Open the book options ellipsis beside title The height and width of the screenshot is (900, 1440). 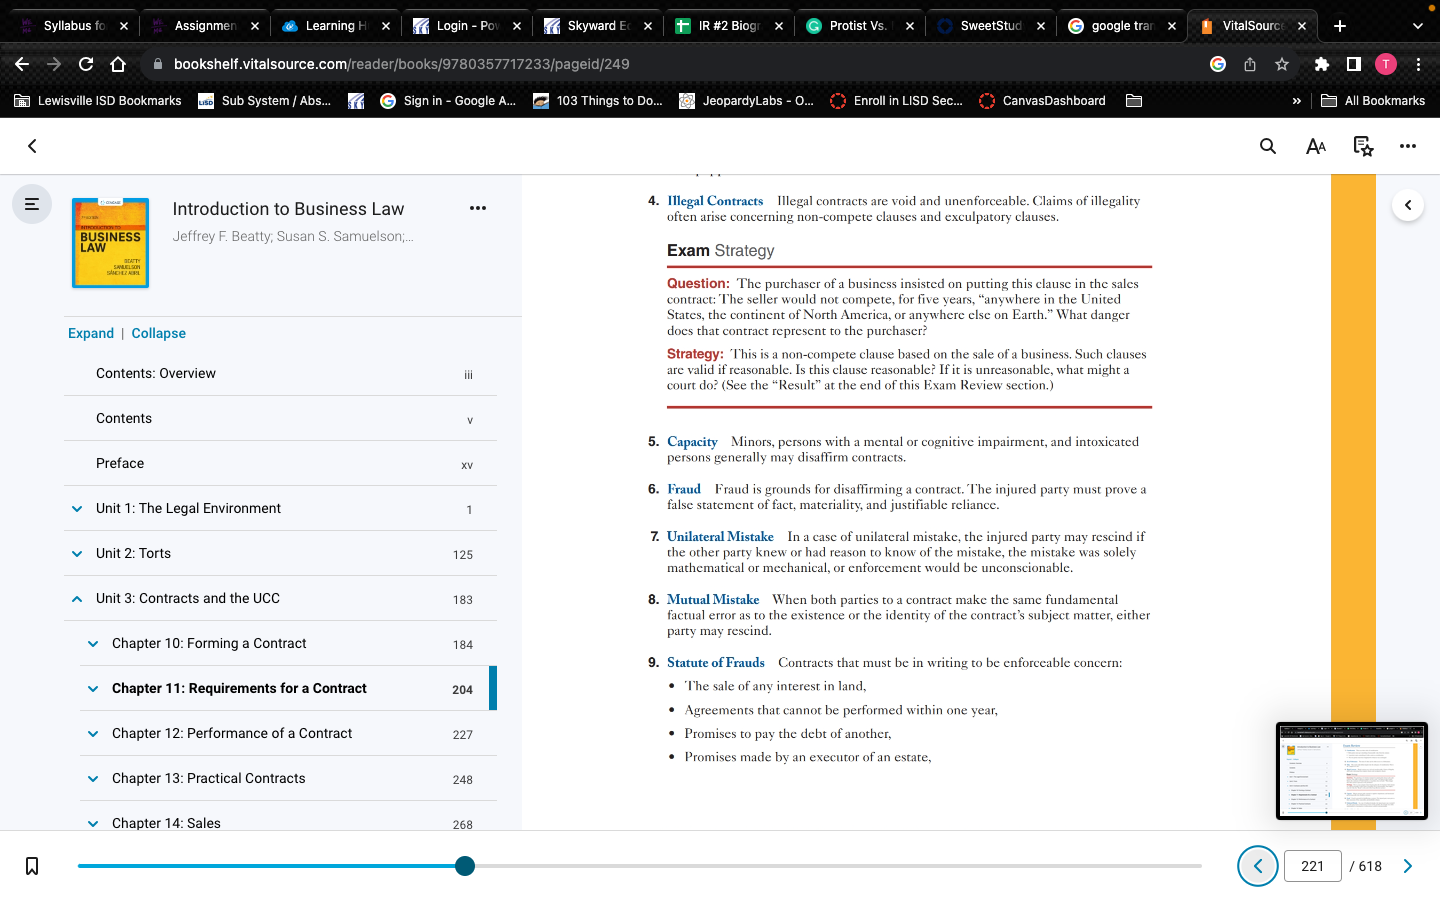[478, 208]
